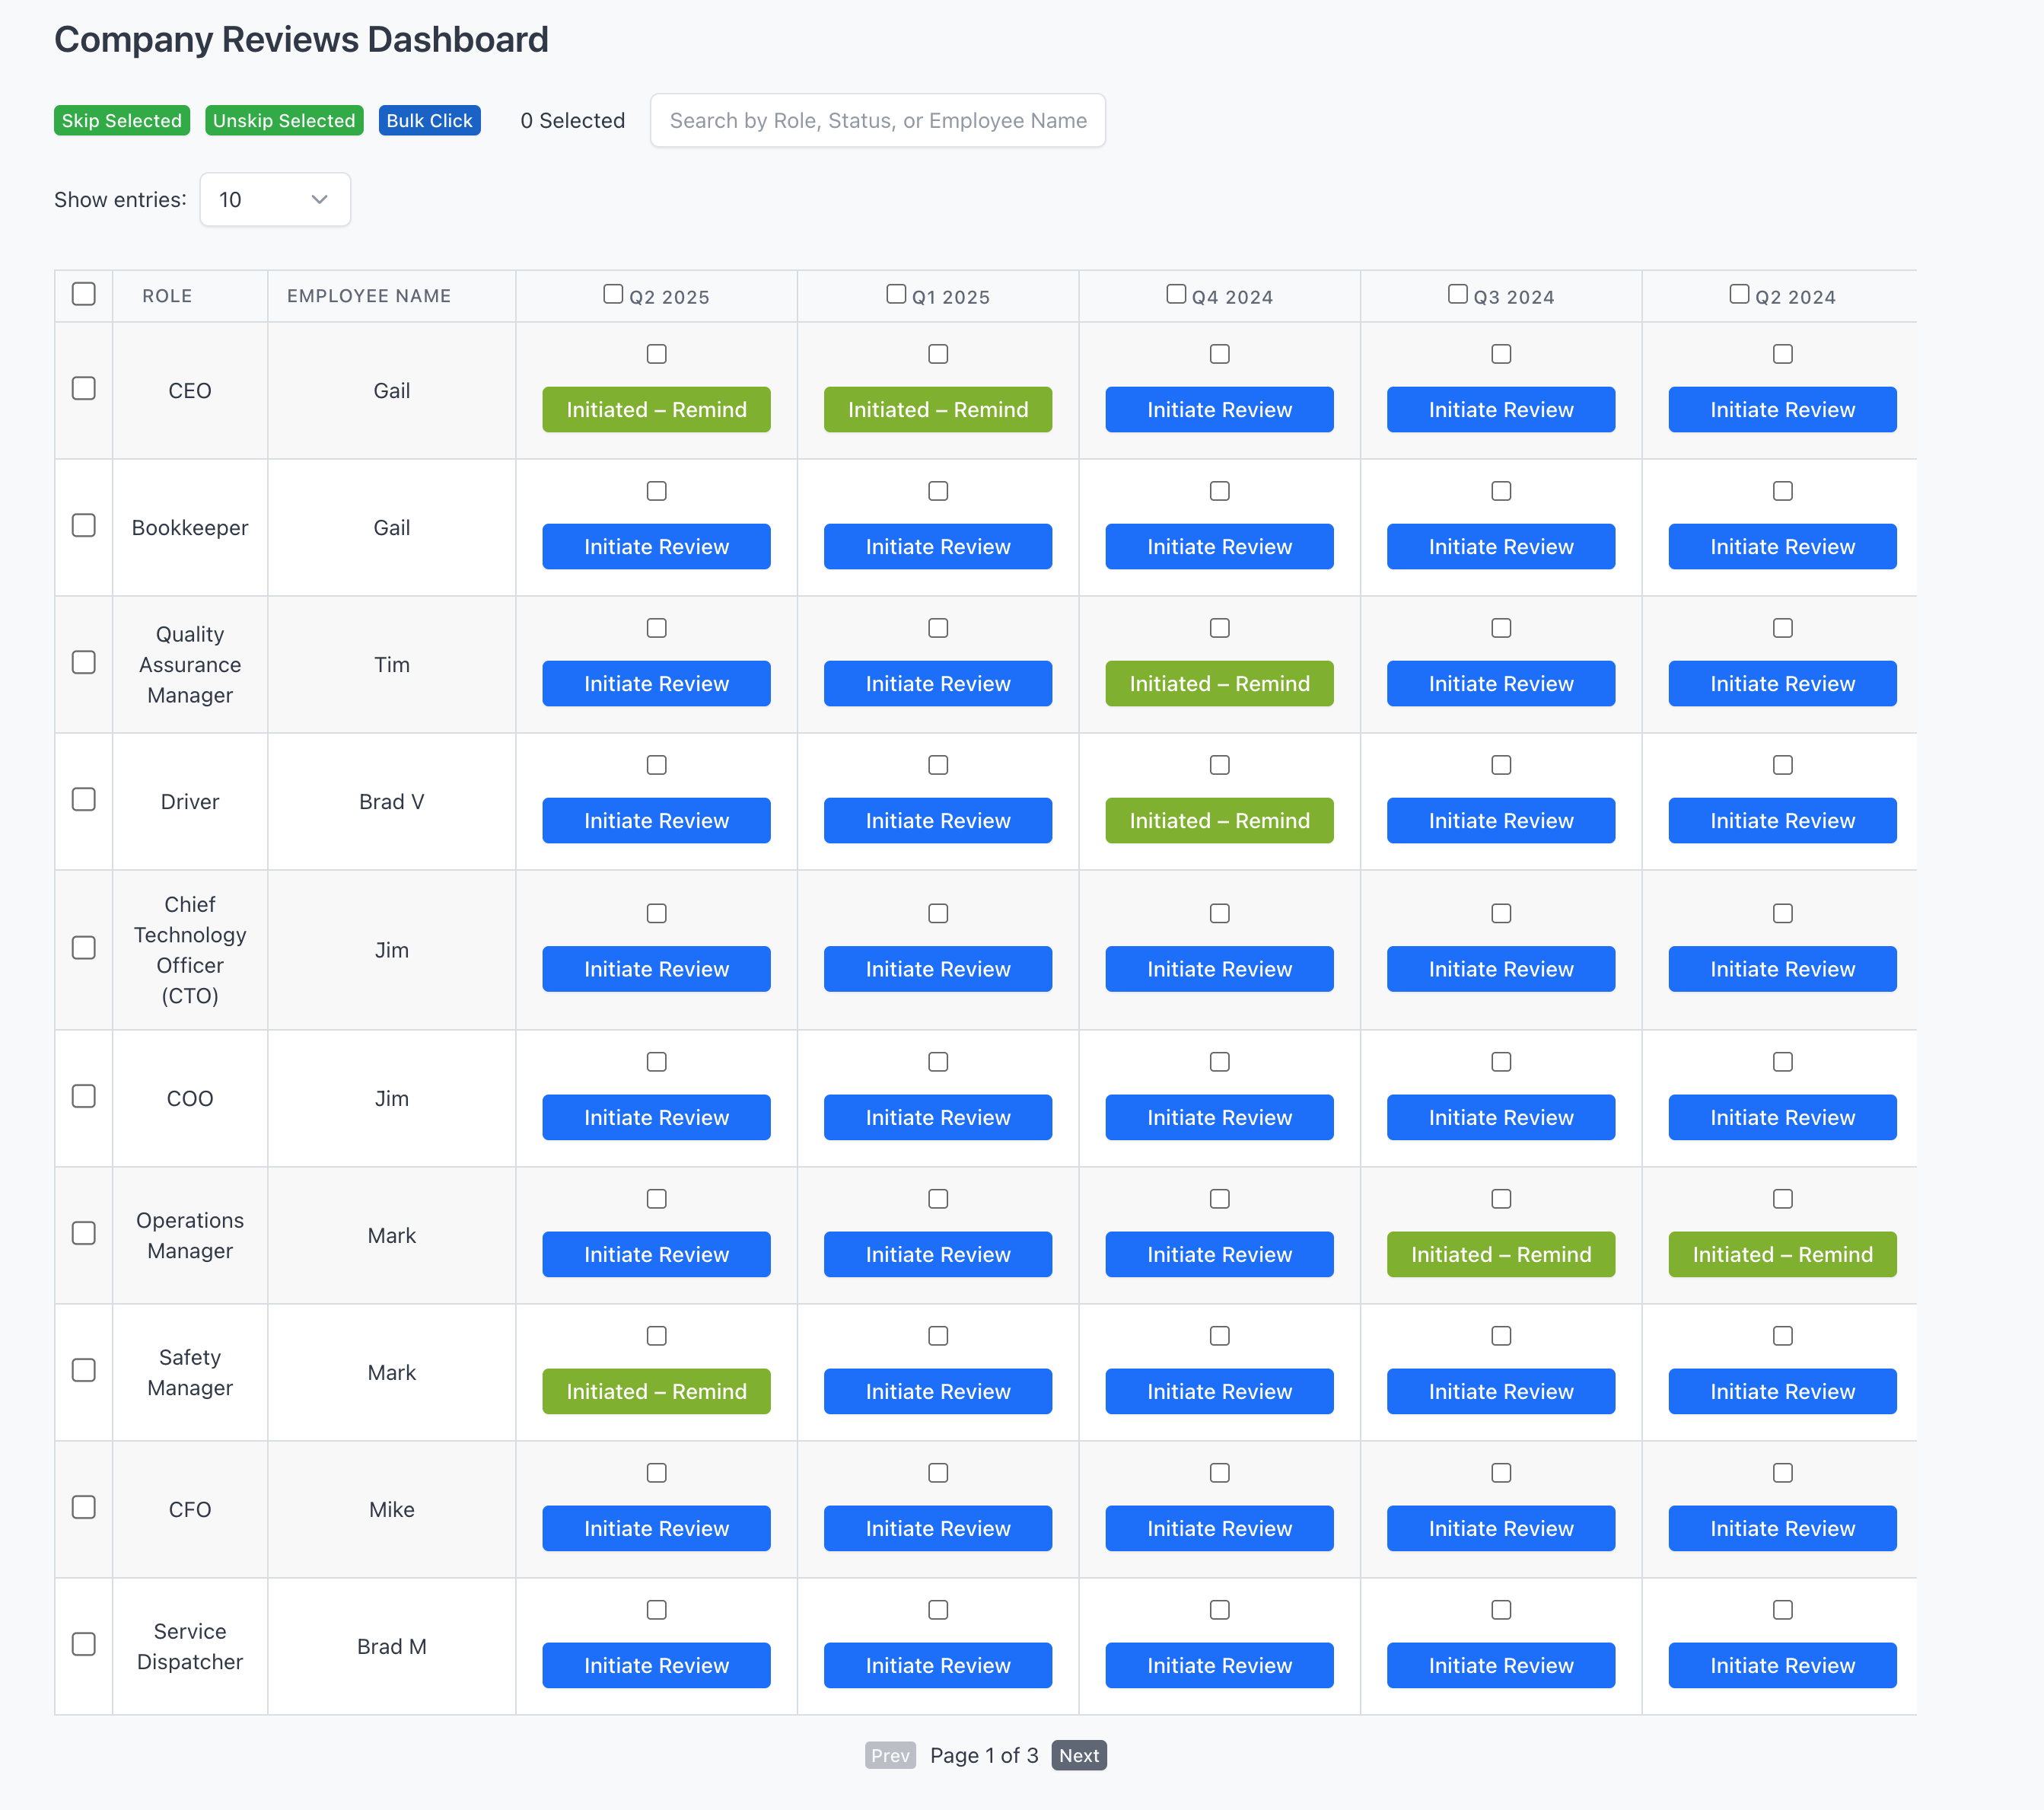Check the Q3 2024 column header checkbox
This screenshot has width=2044, height=1810.
[1458, 294]
